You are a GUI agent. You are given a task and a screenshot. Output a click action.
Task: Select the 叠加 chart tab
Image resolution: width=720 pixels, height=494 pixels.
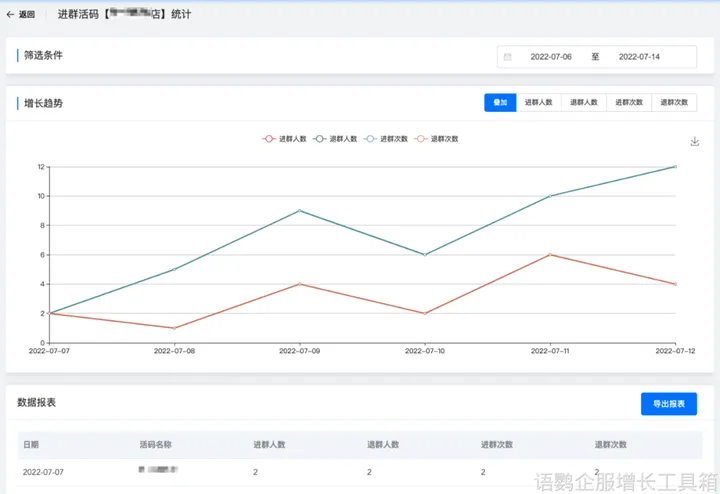pos(500,103)
